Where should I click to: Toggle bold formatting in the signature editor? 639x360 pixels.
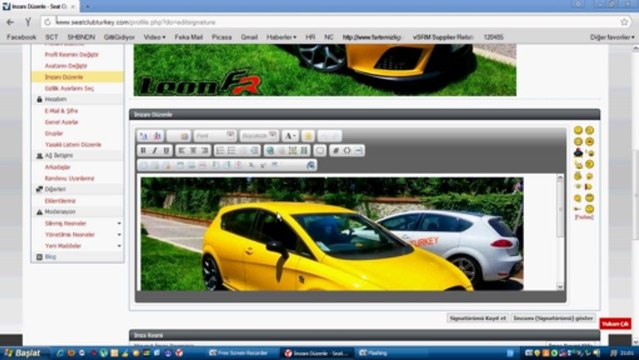click(x=143, y=150)
